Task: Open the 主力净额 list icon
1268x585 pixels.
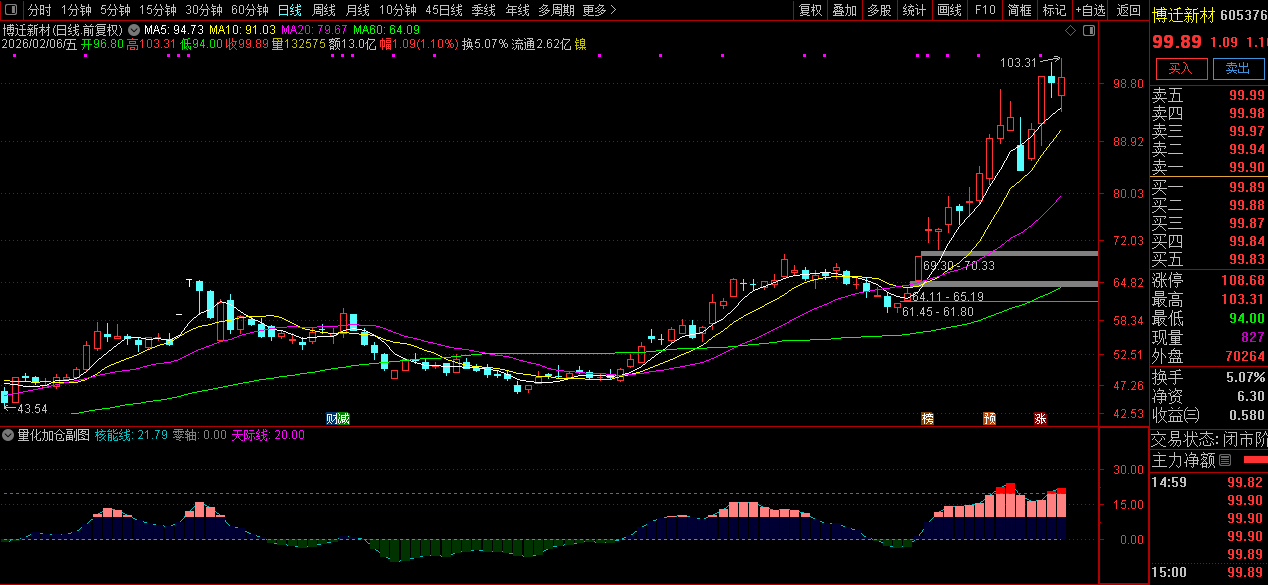Action: [1225, 461]
